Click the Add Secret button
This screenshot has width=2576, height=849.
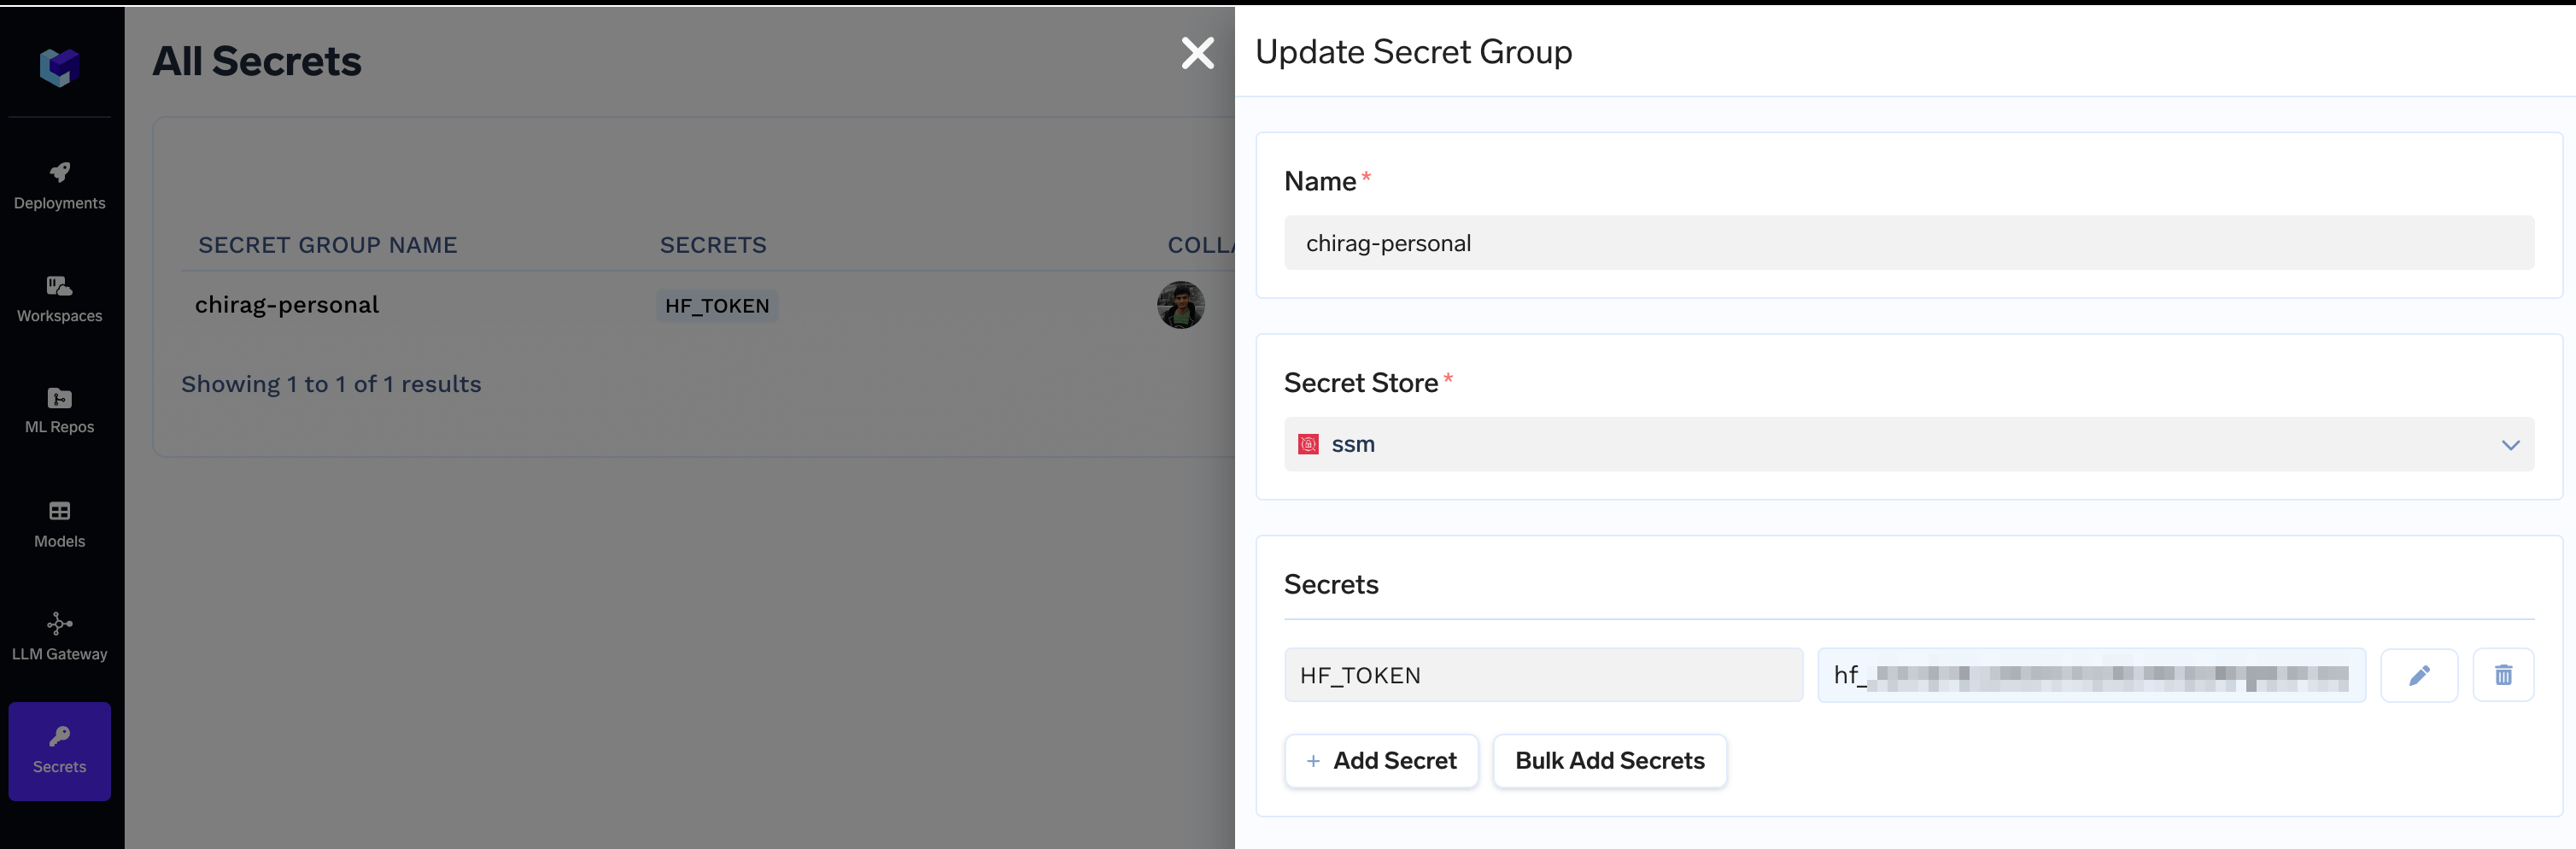tap(1381, 761)
